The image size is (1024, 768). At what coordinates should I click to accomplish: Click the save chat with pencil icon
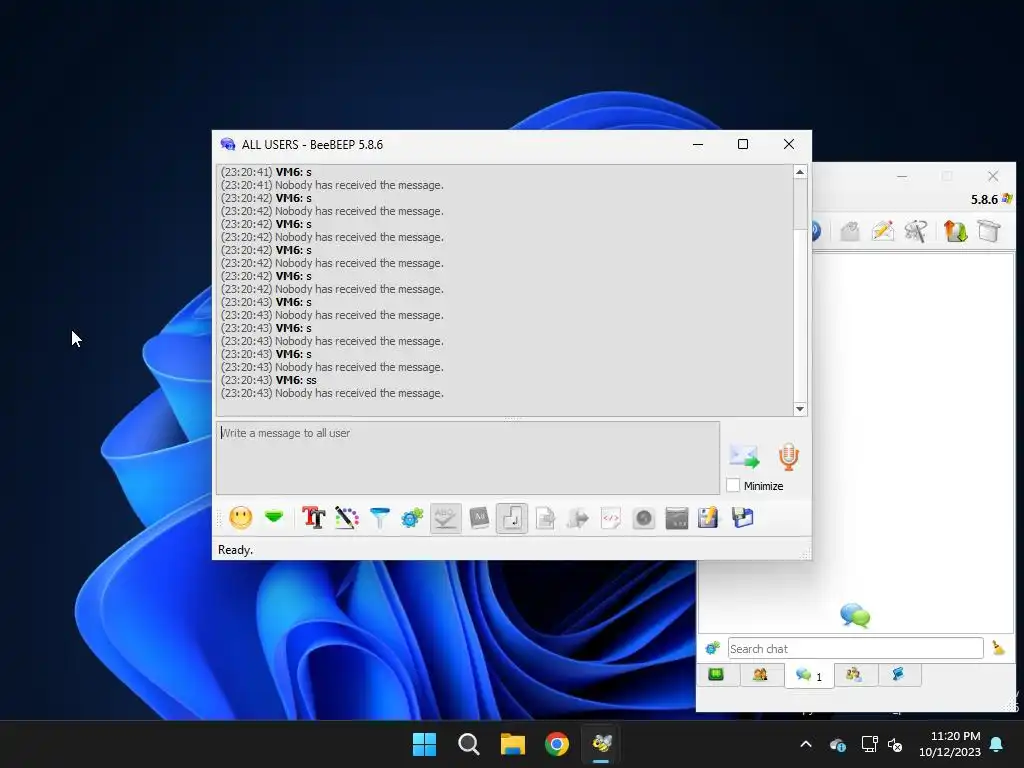pyautogui.click(x=709, y=518)
